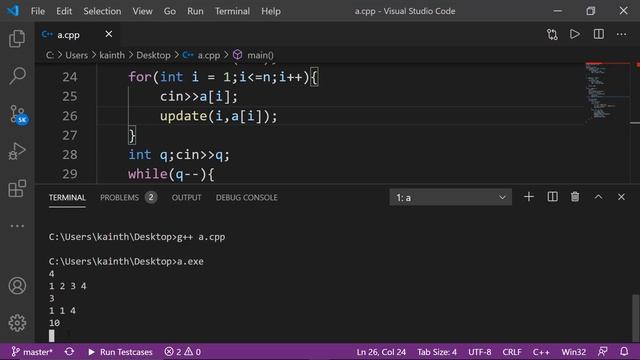Close the terminal panel

621,197
